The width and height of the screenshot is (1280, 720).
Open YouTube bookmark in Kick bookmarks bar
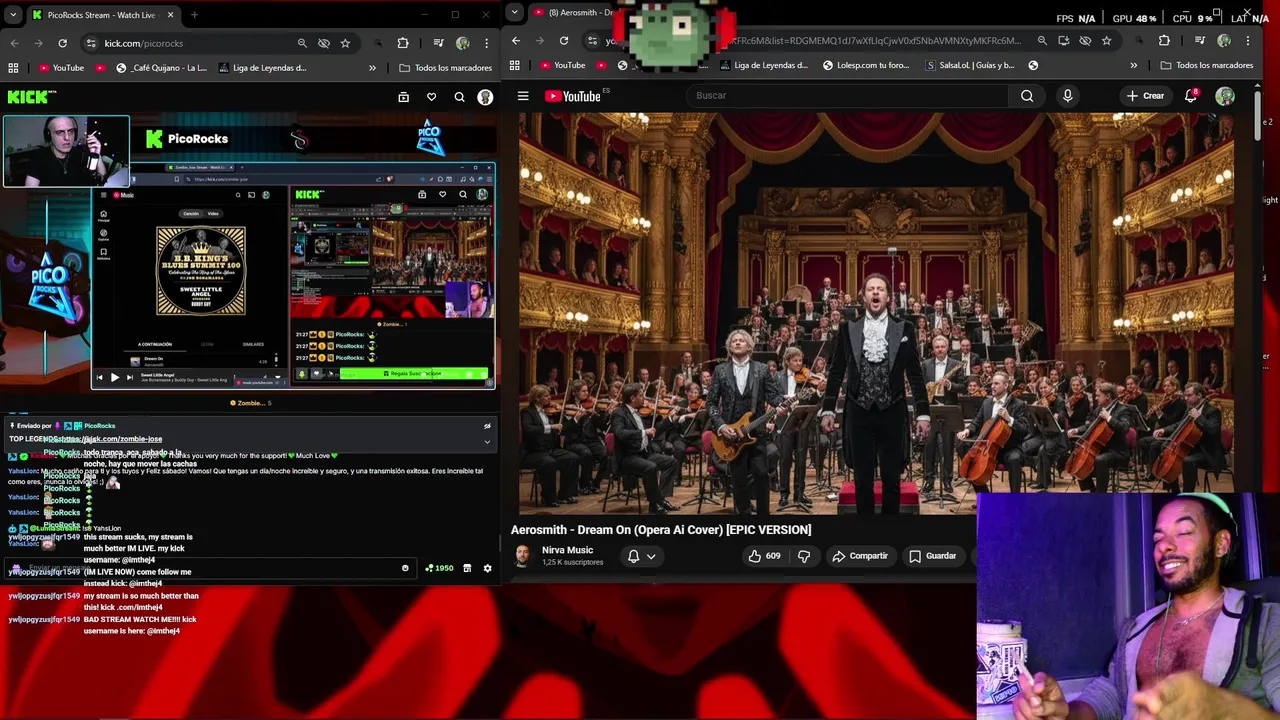pos(61,68)
